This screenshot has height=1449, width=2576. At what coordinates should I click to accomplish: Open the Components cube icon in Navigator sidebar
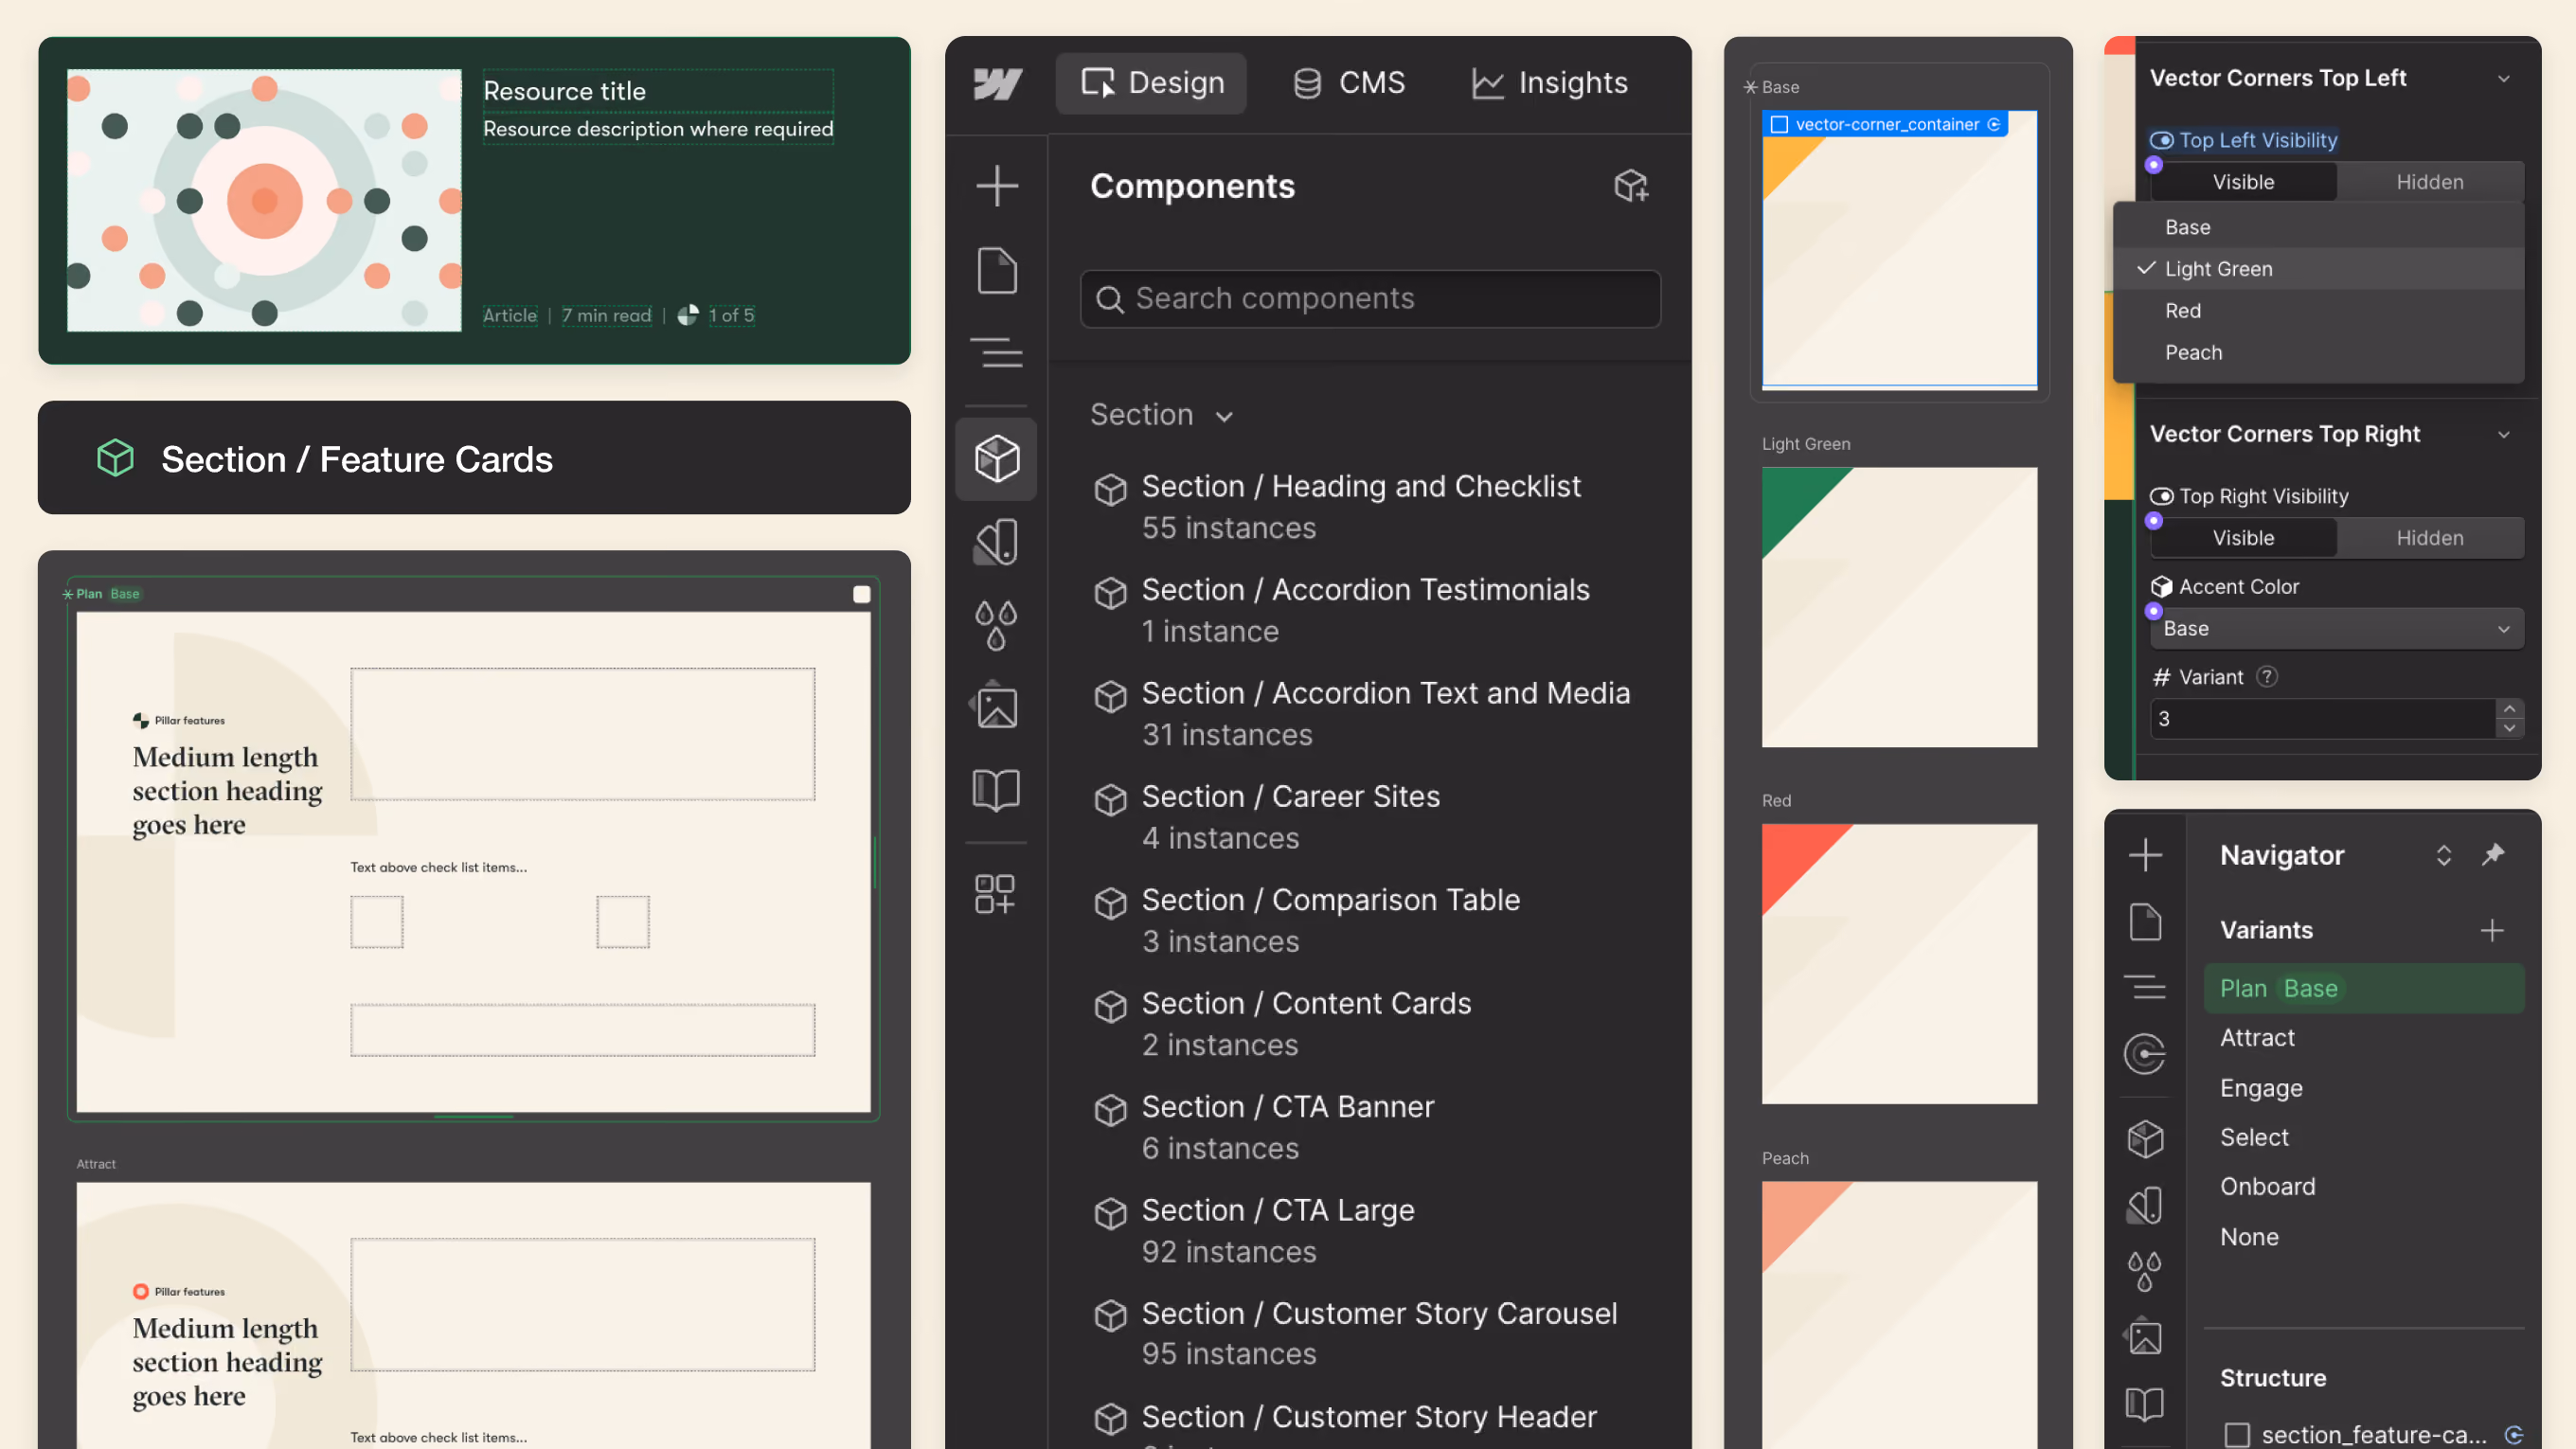tap(2145, 1139)
